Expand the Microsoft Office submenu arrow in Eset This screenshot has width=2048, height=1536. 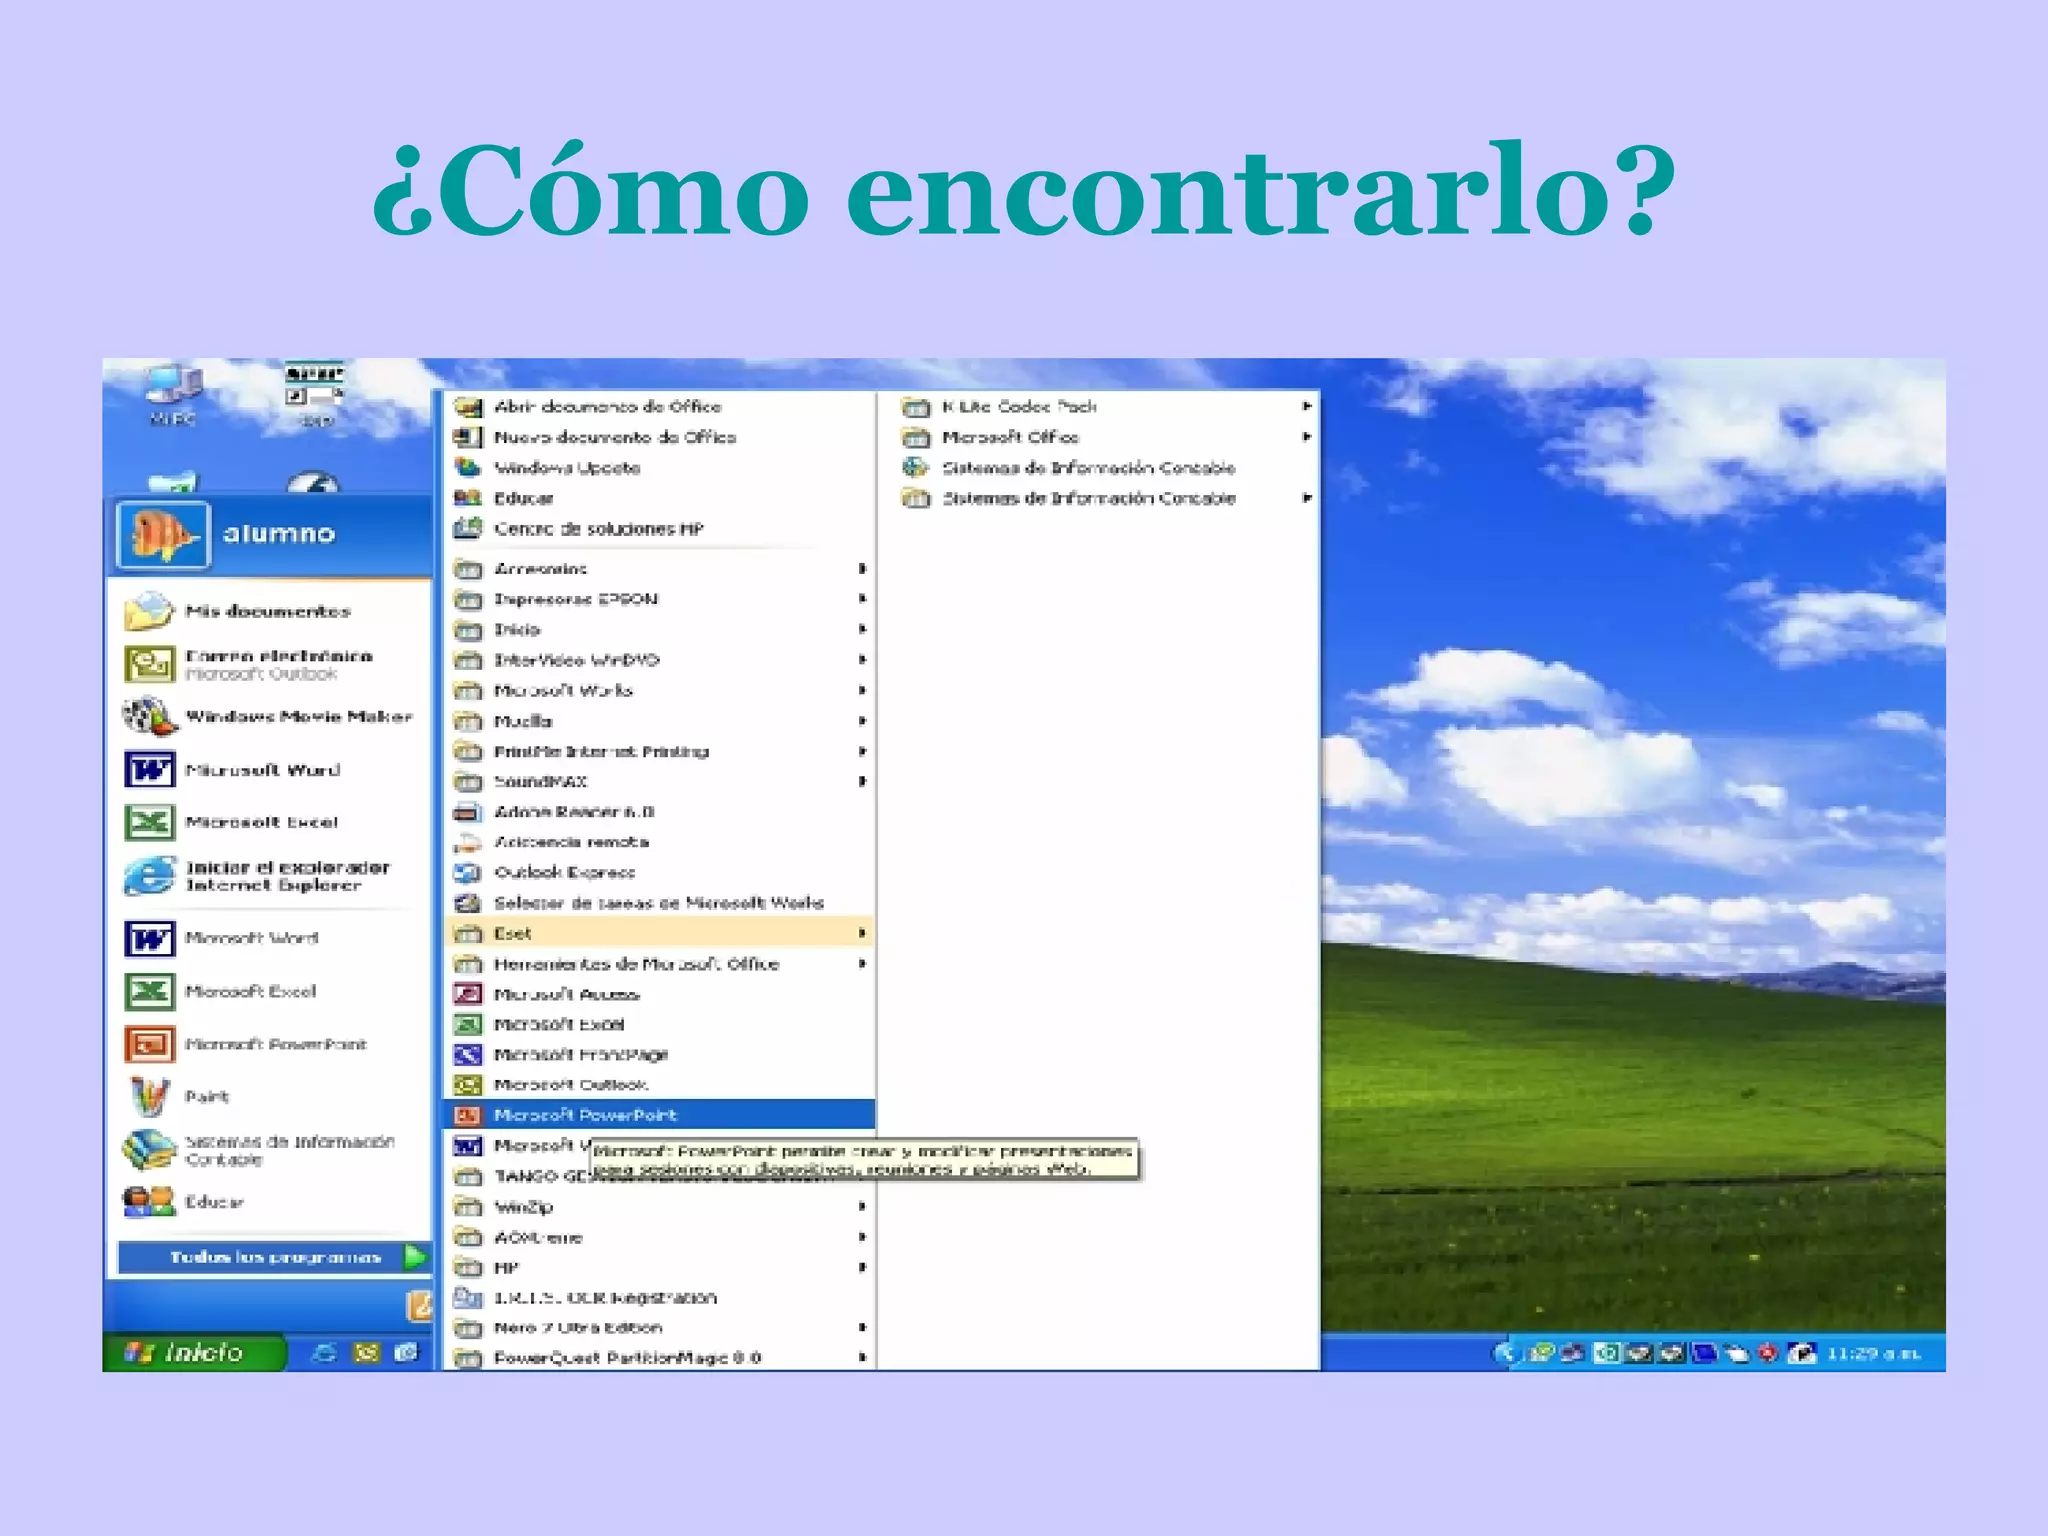coord(1306,437)
